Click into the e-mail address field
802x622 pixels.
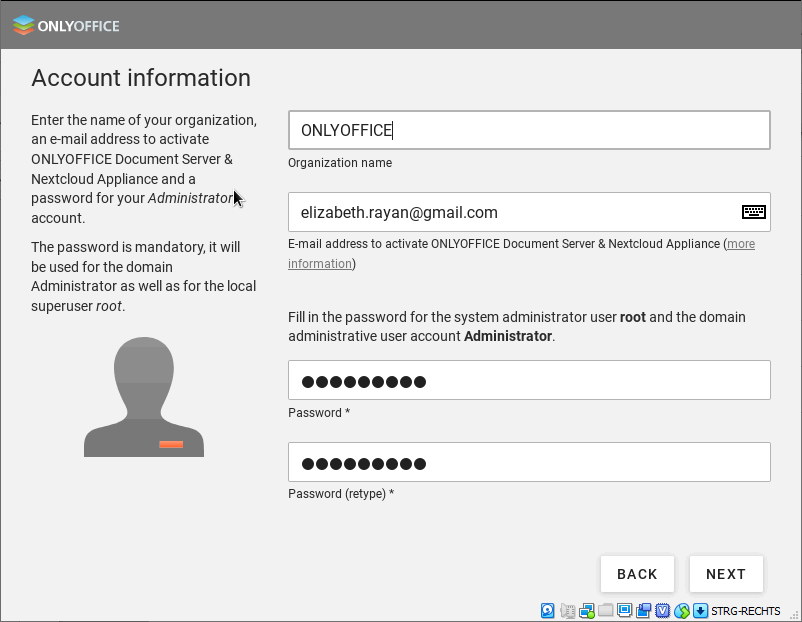tap(510, 212)
